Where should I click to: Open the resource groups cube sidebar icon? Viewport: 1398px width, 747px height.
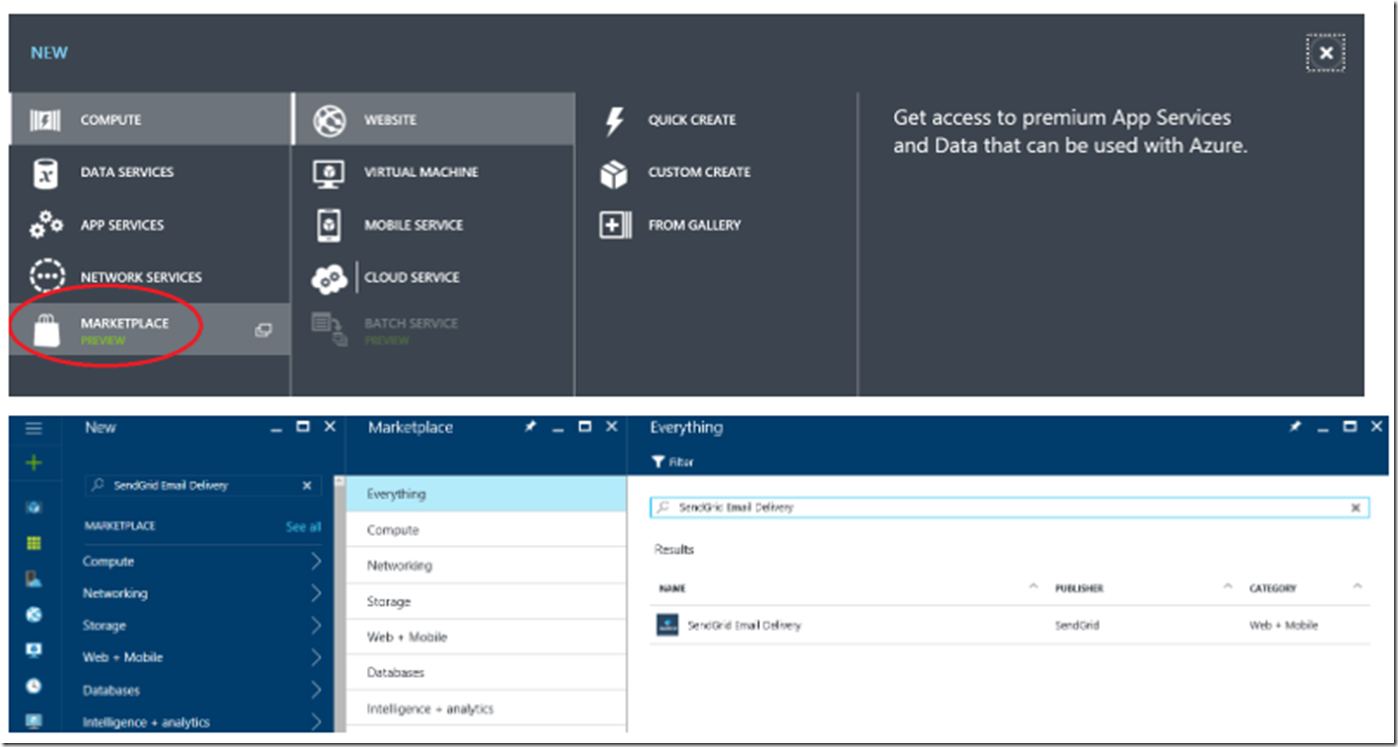(x=34, y=508)
